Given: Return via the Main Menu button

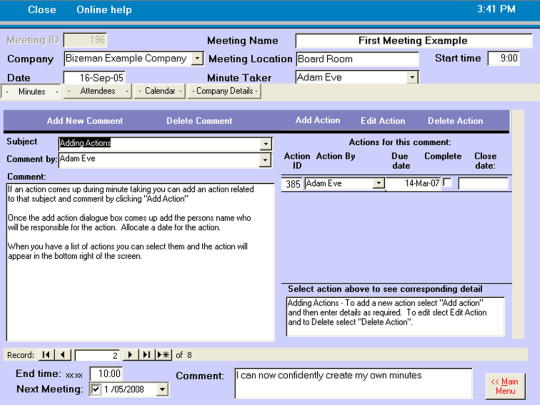Looking at the screenshot, I should pos(505,386).
